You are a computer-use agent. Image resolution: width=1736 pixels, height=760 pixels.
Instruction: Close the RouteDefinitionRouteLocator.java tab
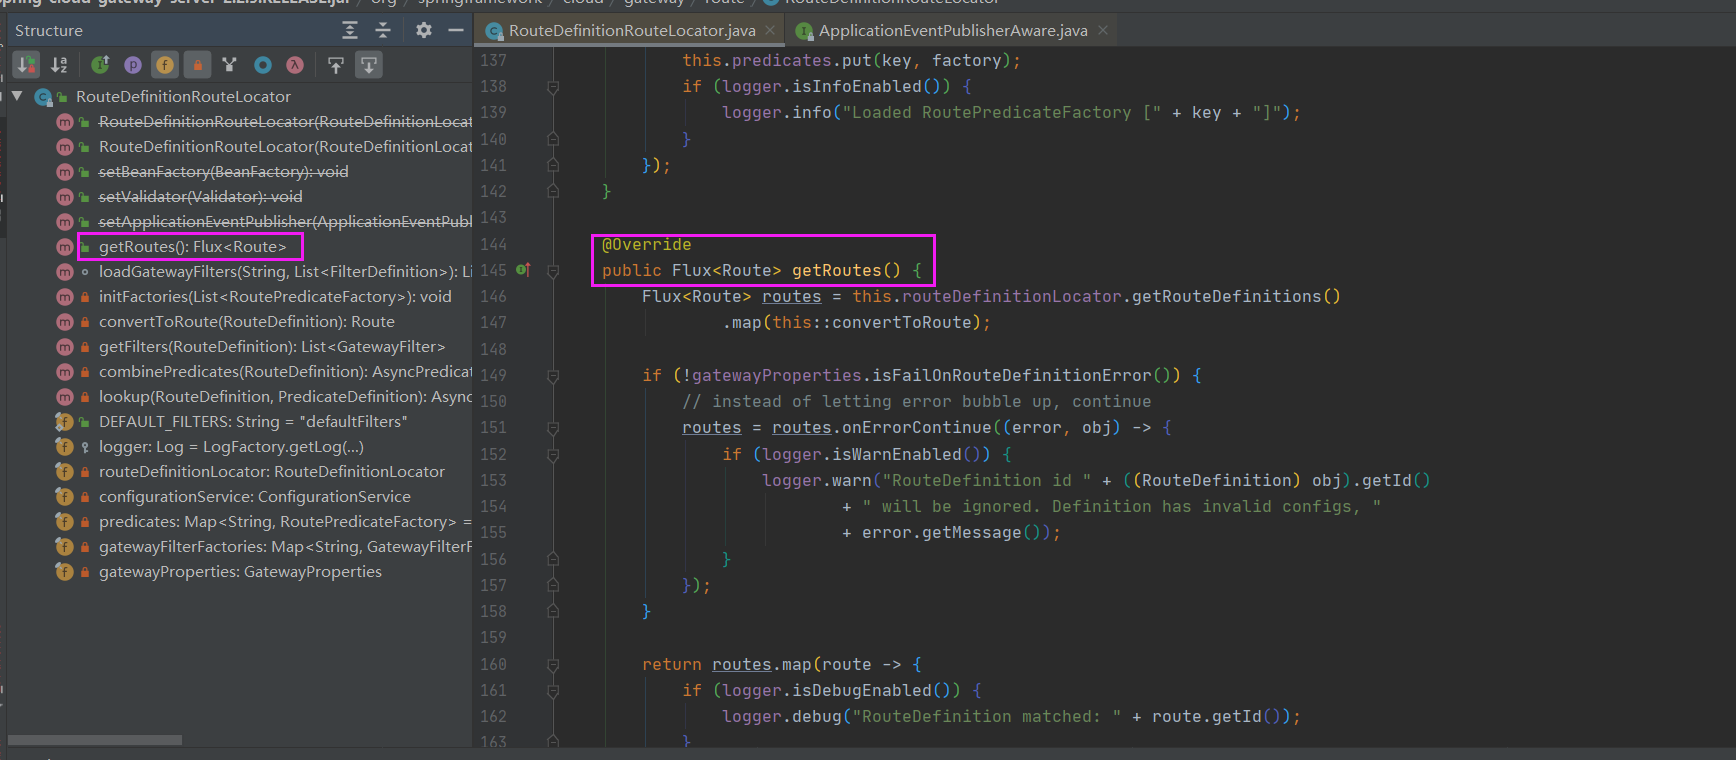click(x=770, y=30)
